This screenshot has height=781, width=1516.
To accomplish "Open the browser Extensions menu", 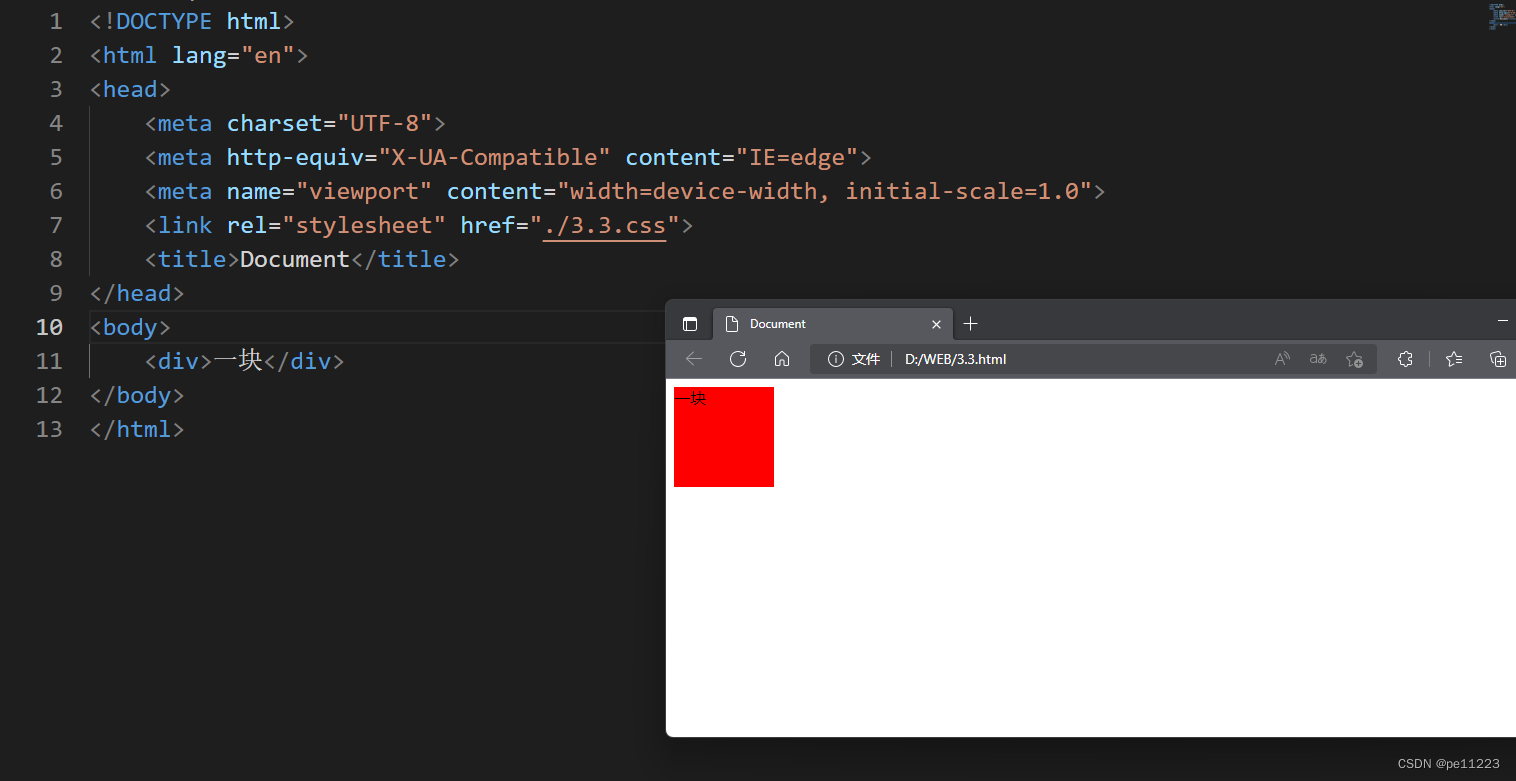I will pyautogui.click(x=1405, y=359).
